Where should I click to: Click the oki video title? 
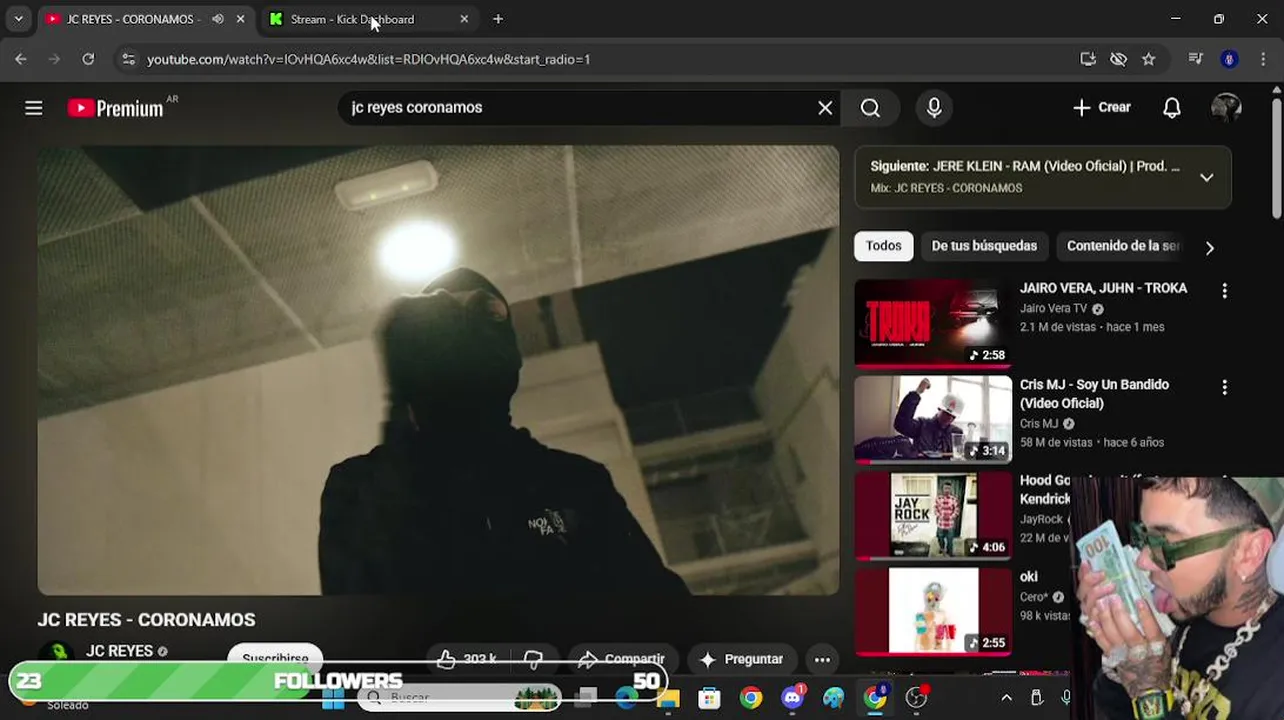point(1029,577)
